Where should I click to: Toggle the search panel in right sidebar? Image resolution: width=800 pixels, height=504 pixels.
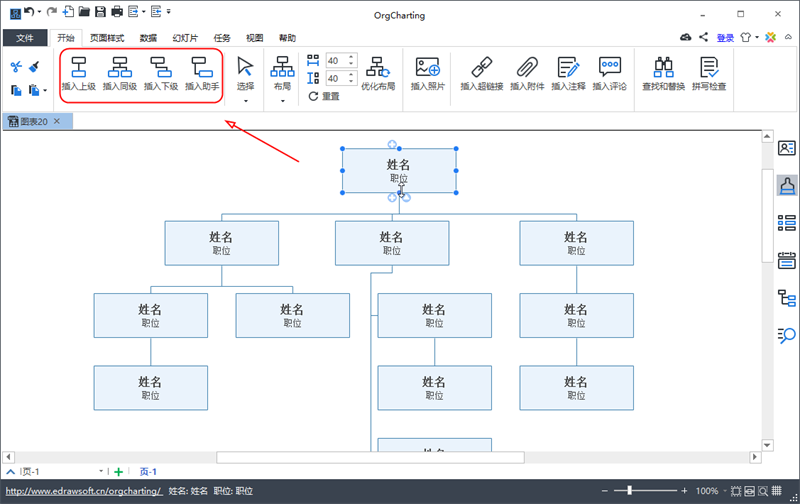786,335
